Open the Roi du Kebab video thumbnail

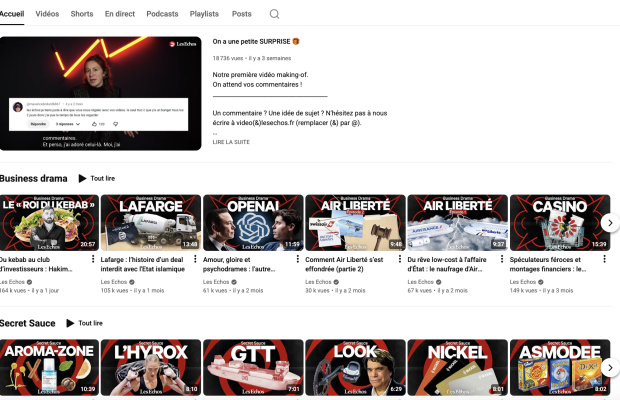[x=49, y=222]
